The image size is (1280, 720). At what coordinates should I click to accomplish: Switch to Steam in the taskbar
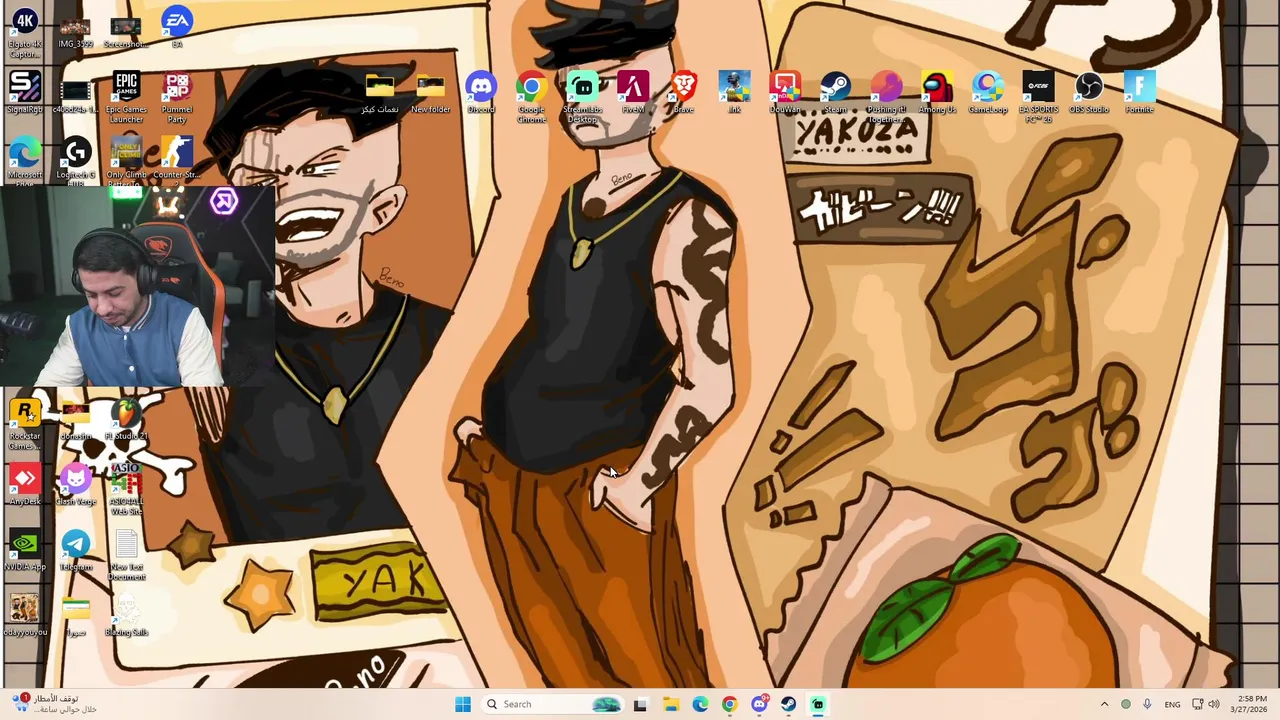click(789, 704)
